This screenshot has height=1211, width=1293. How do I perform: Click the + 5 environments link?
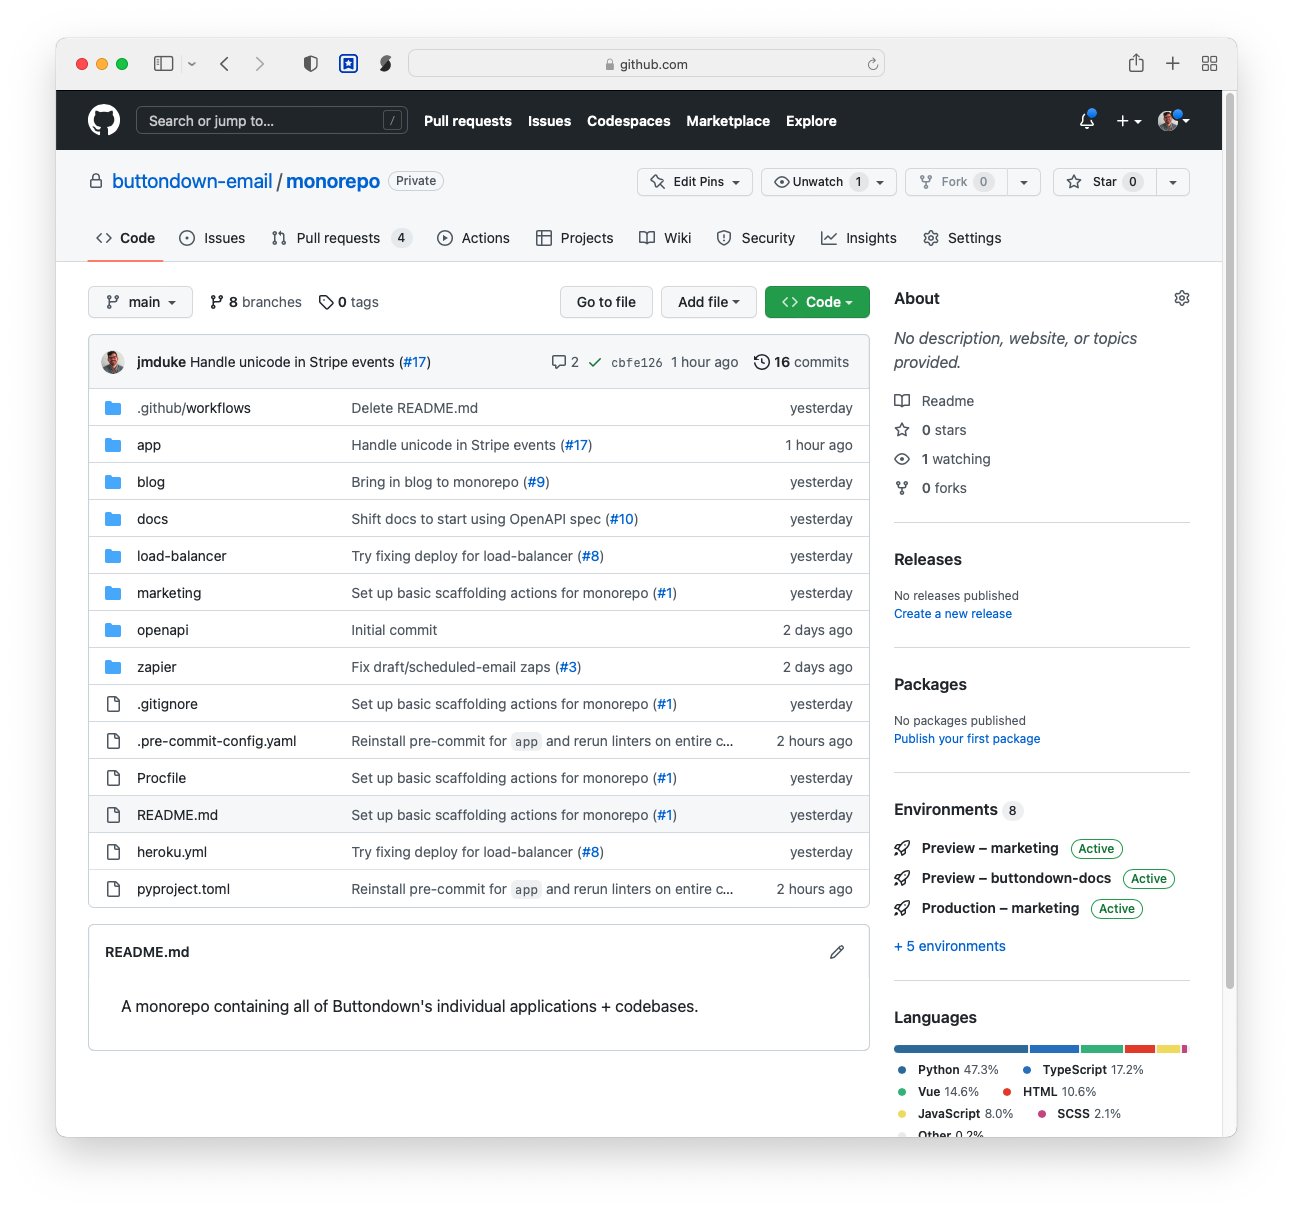point(950,946)
